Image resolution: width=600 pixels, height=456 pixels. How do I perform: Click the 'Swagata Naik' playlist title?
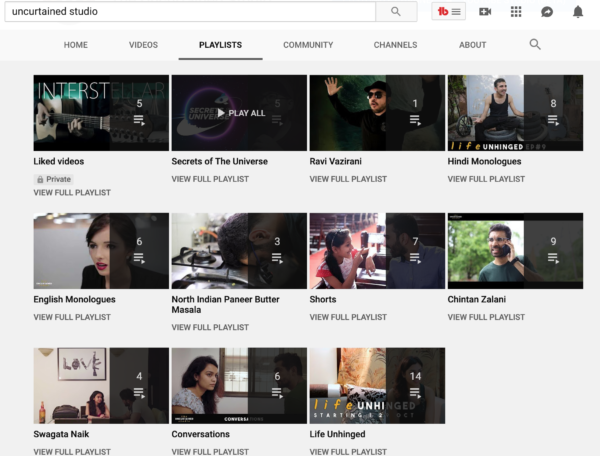(x=61, y=434)
